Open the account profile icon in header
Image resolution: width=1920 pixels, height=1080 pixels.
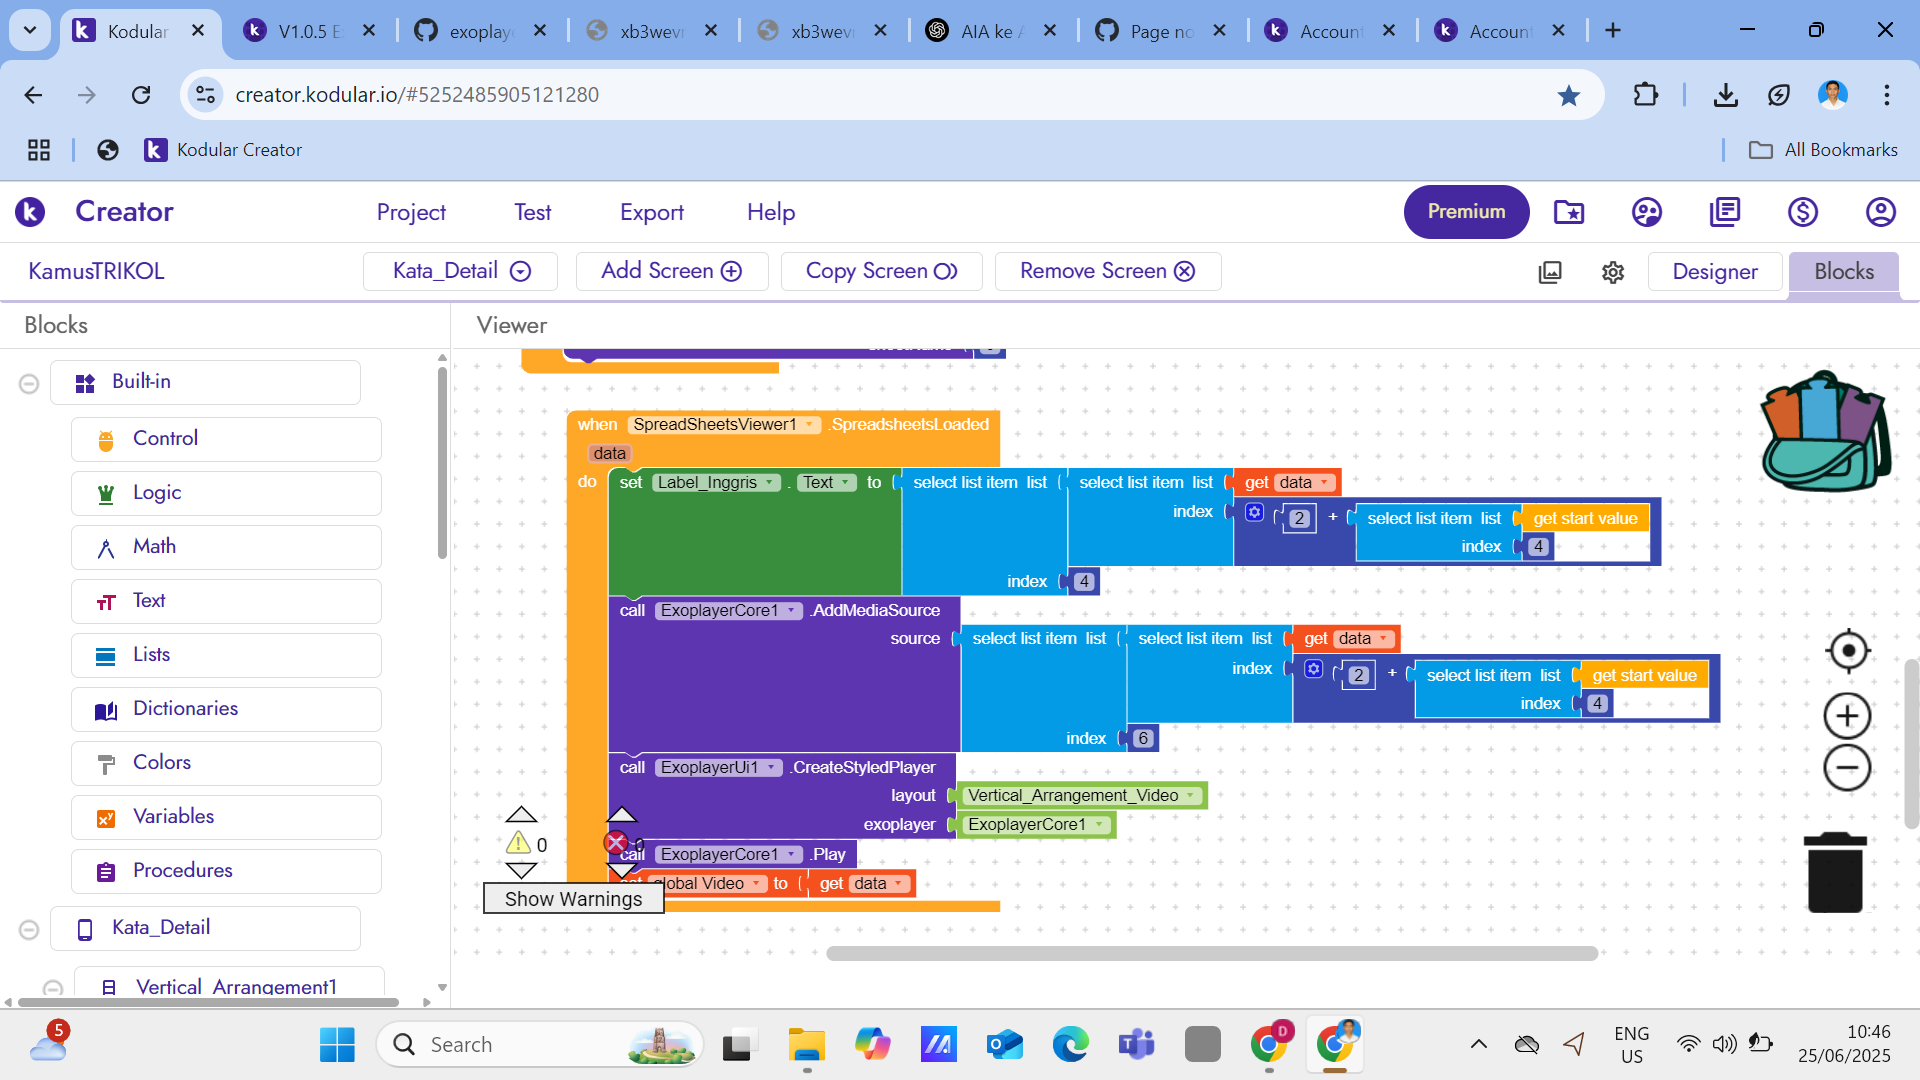click(x=1880, y=212)
